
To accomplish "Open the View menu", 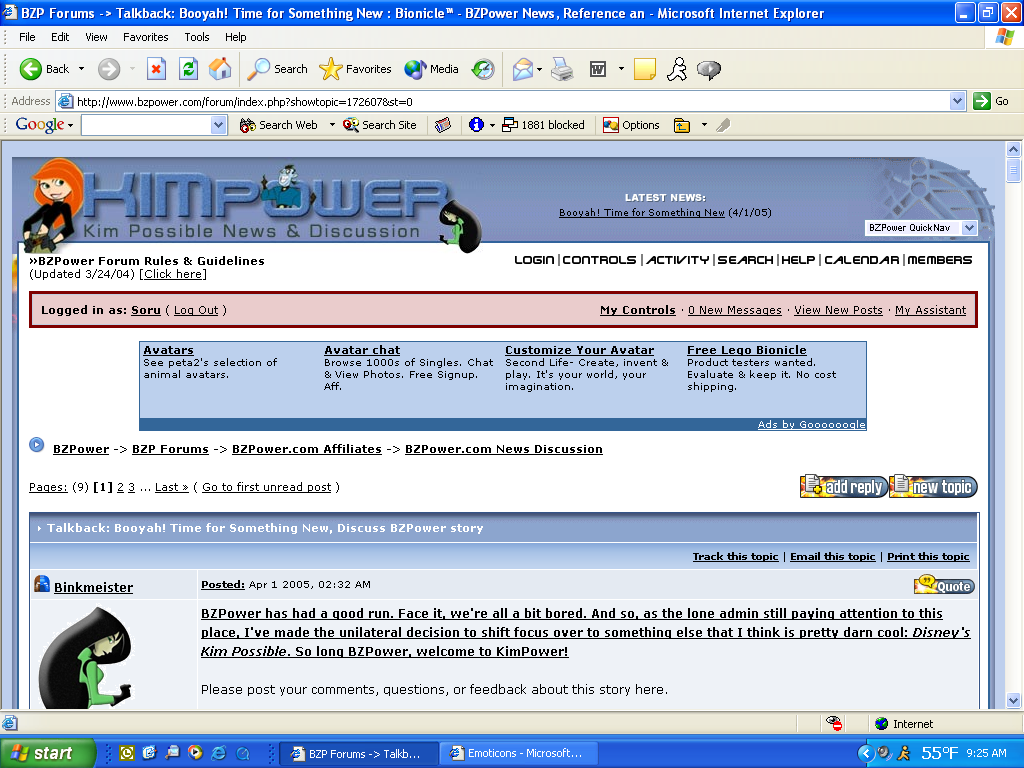I will coord(96,37).
